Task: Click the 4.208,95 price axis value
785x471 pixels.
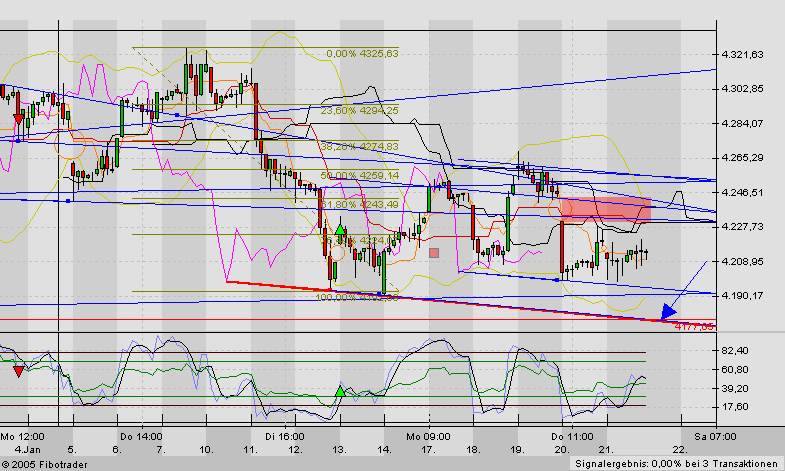Action: coord(742,261)
